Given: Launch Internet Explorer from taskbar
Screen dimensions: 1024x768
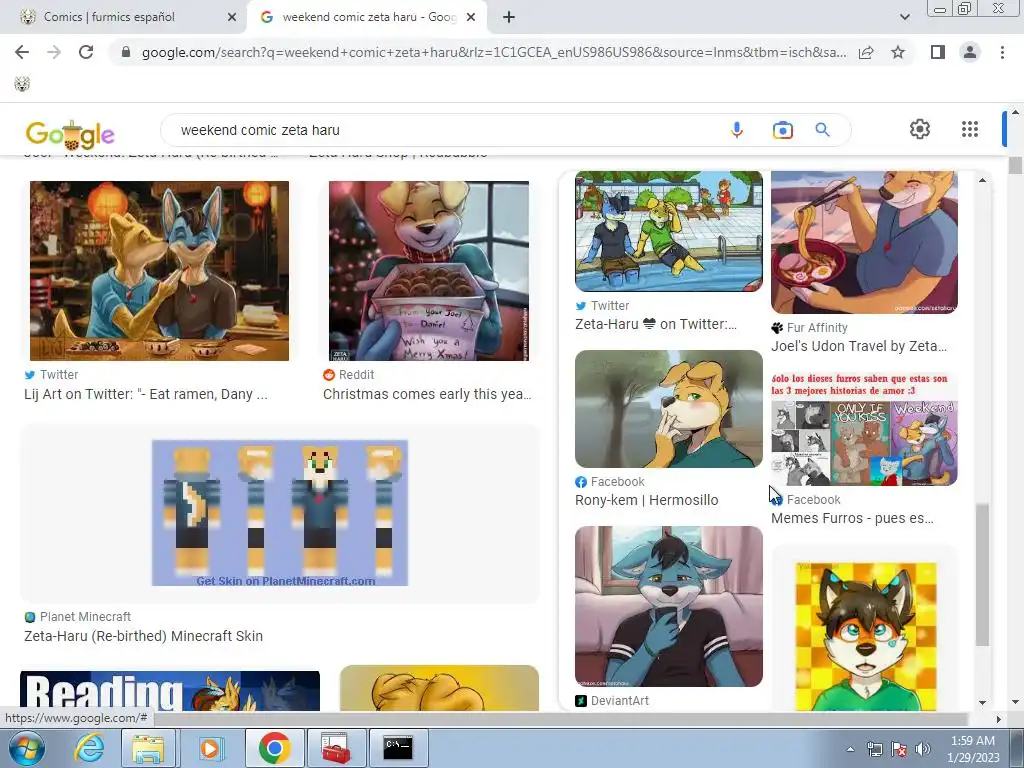Looking at the screenshot, I should [89, 748].
